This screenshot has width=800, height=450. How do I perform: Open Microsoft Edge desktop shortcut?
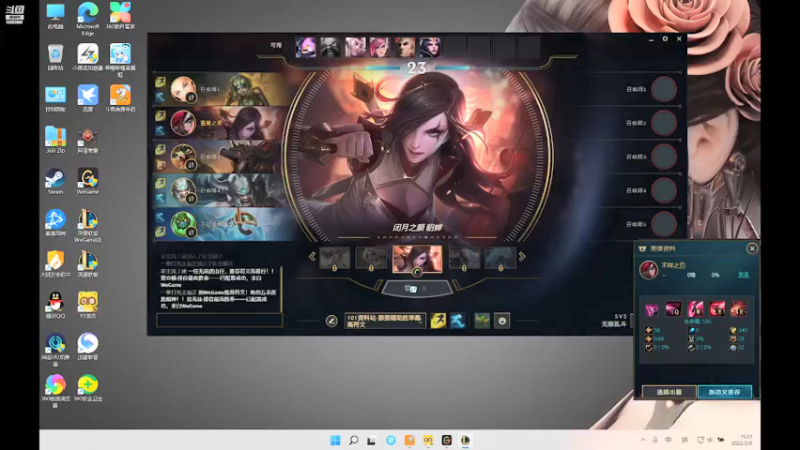click(88, 18)
